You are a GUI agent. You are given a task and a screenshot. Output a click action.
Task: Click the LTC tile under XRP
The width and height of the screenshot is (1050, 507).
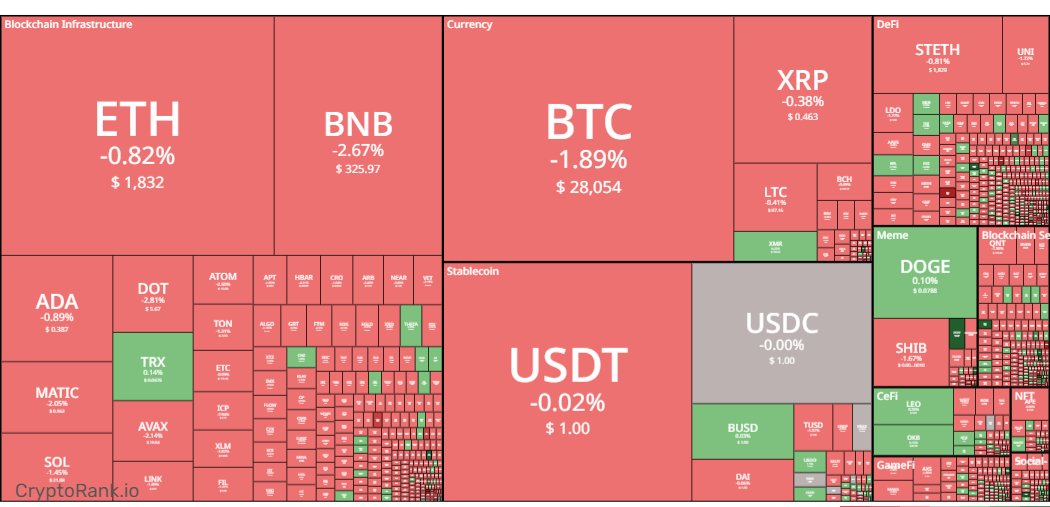pos(775,197)
